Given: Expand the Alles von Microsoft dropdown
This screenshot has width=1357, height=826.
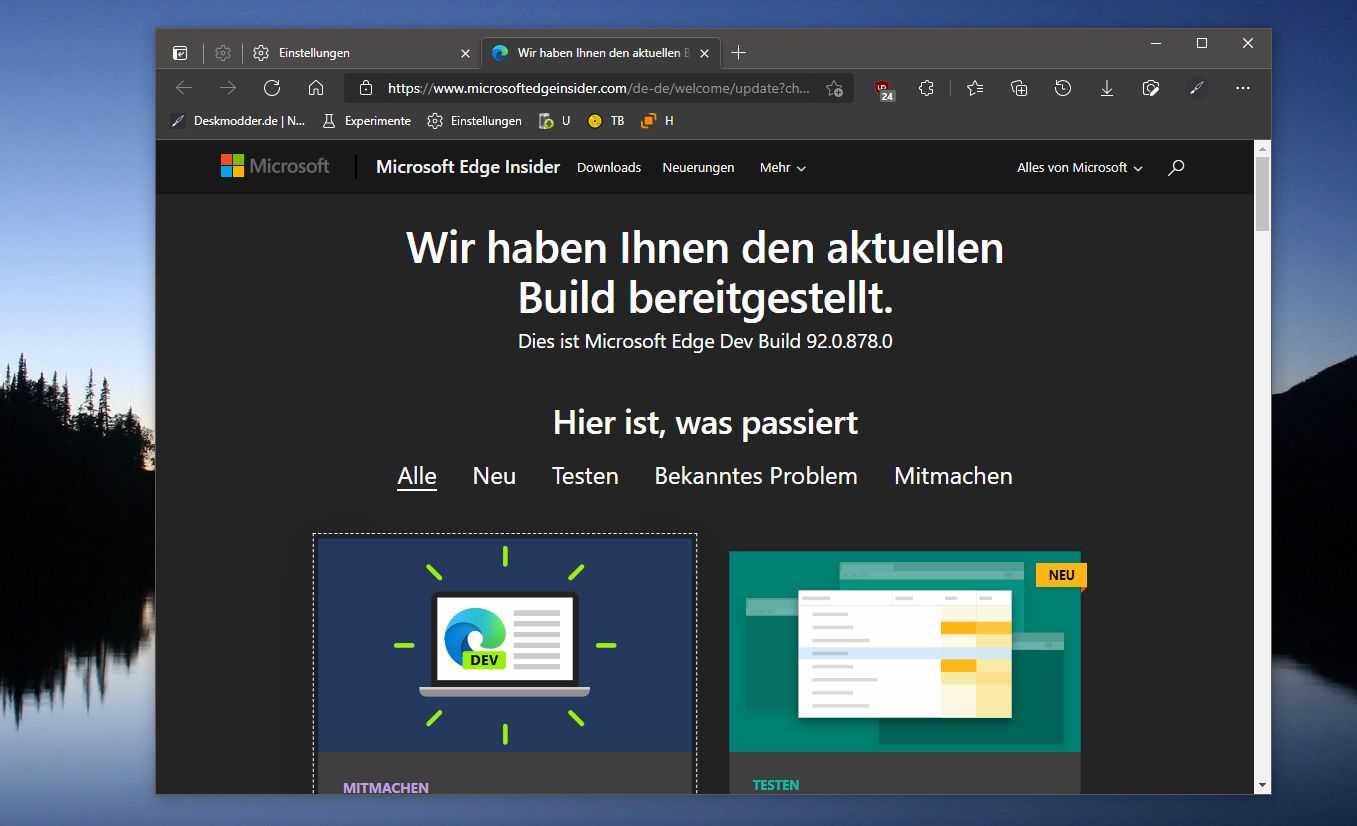Looking at the screenshot, I should pyautogui.click(x=1080, y=167).
